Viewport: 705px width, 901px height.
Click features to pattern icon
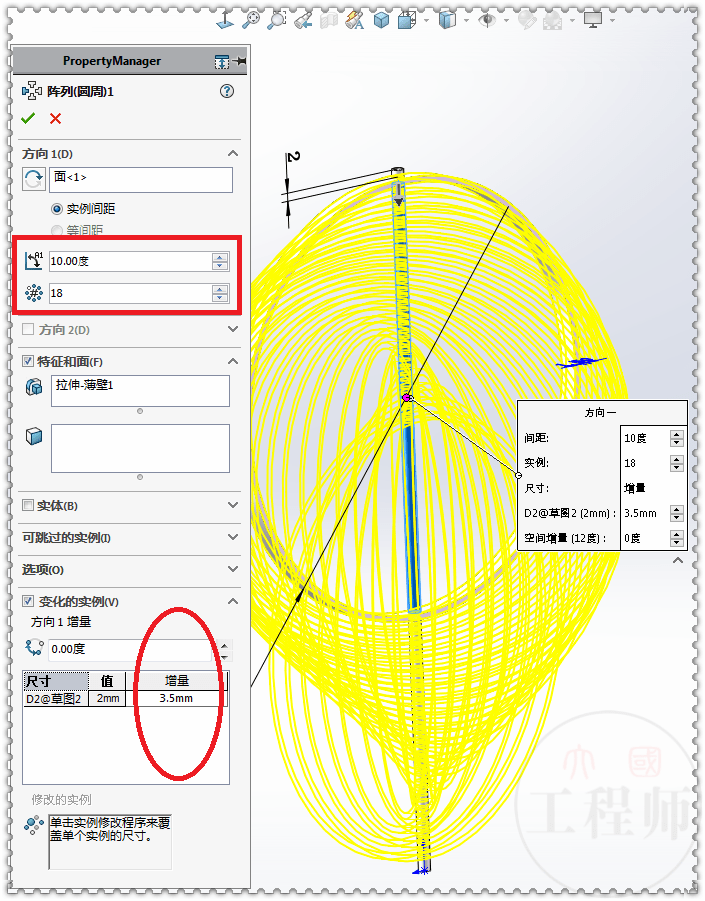tap(34, 387)
